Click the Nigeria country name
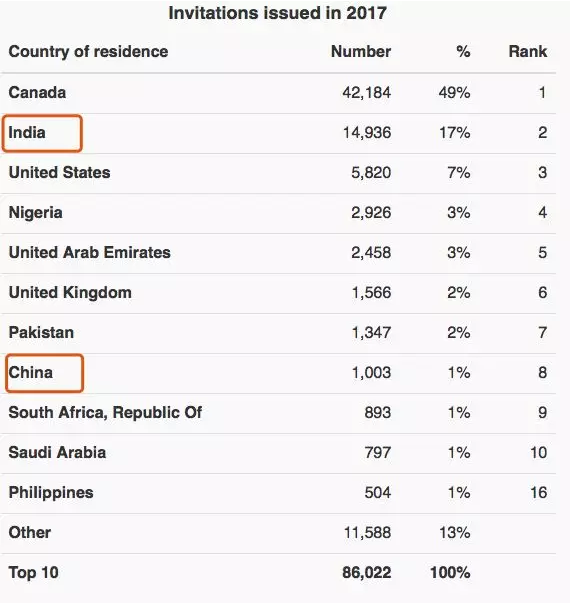 [x=35, y=213]
